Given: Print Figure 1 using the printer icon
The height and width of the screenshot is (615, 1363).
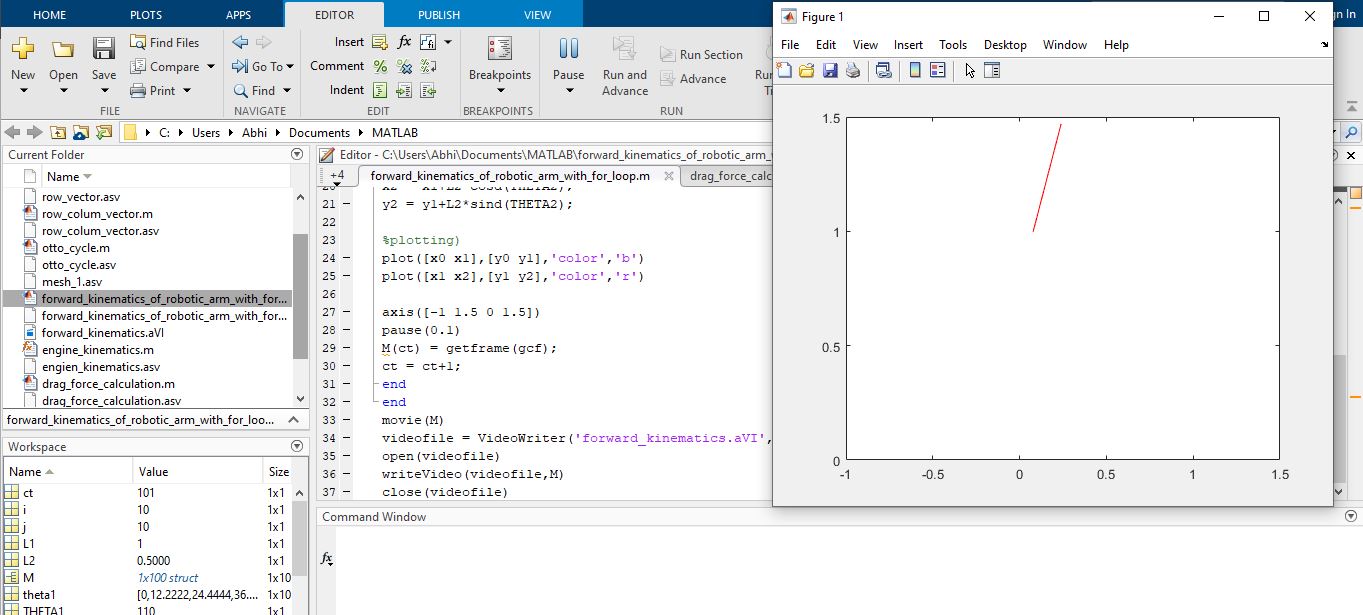Looking at the screenshot, I should tap(852, 70).
